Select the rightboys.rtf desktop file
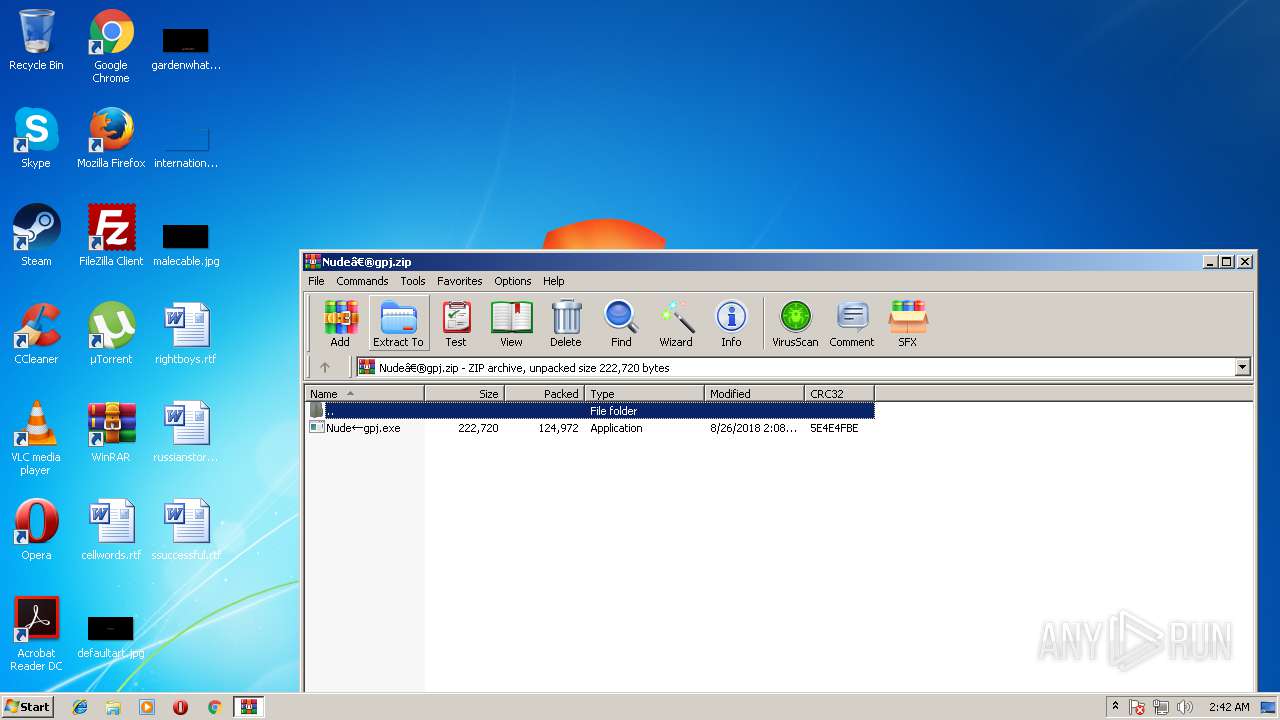The image size is (1280, 720). [186, 334]
